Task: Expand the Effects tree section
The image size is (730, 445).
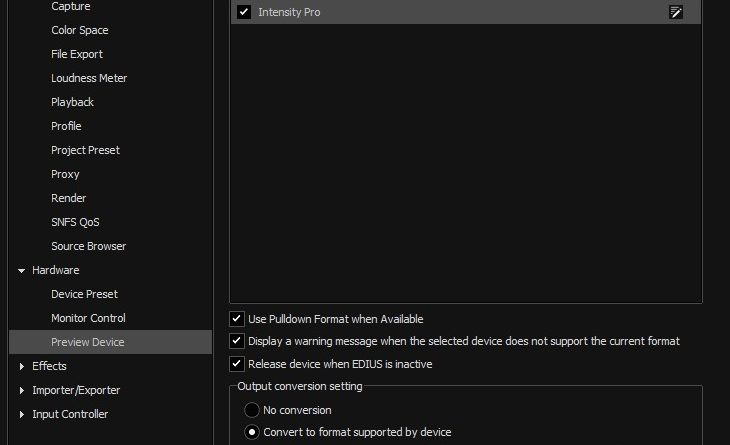Action: point(21,366)
